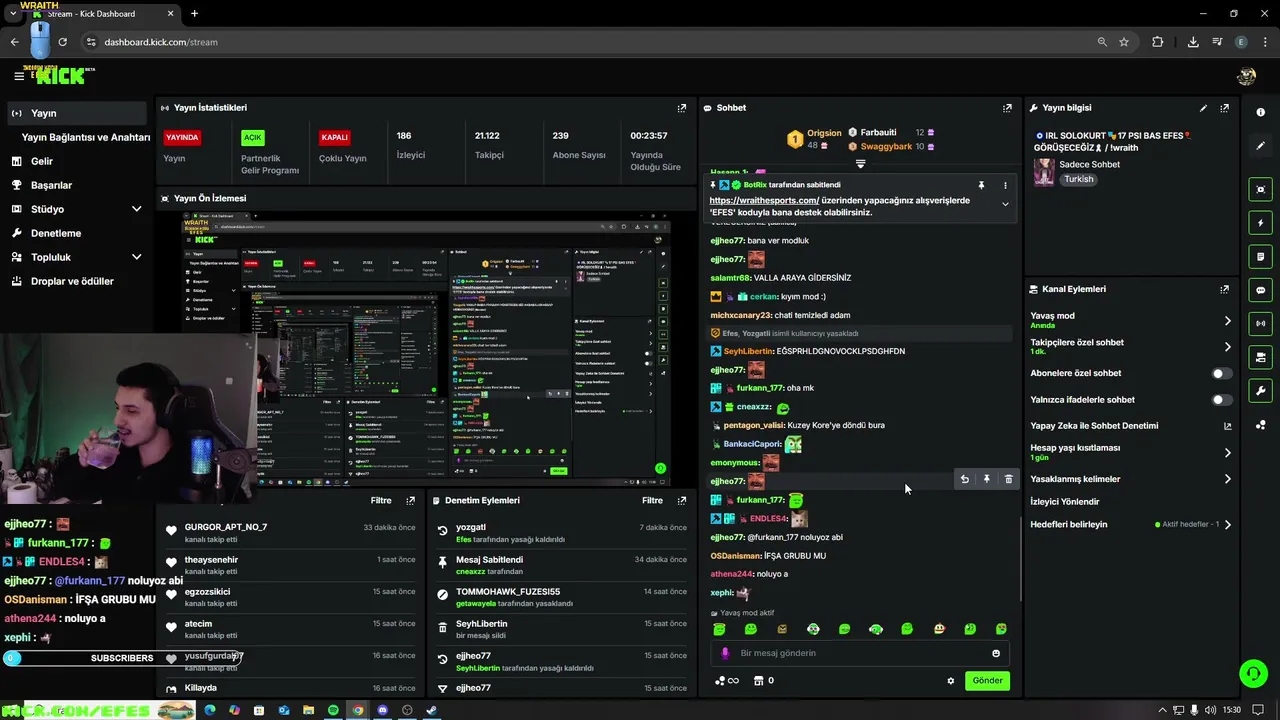
Task: Open Yayın Bağlantısı ve Anahtarı page
Action: tap(86, 137)
